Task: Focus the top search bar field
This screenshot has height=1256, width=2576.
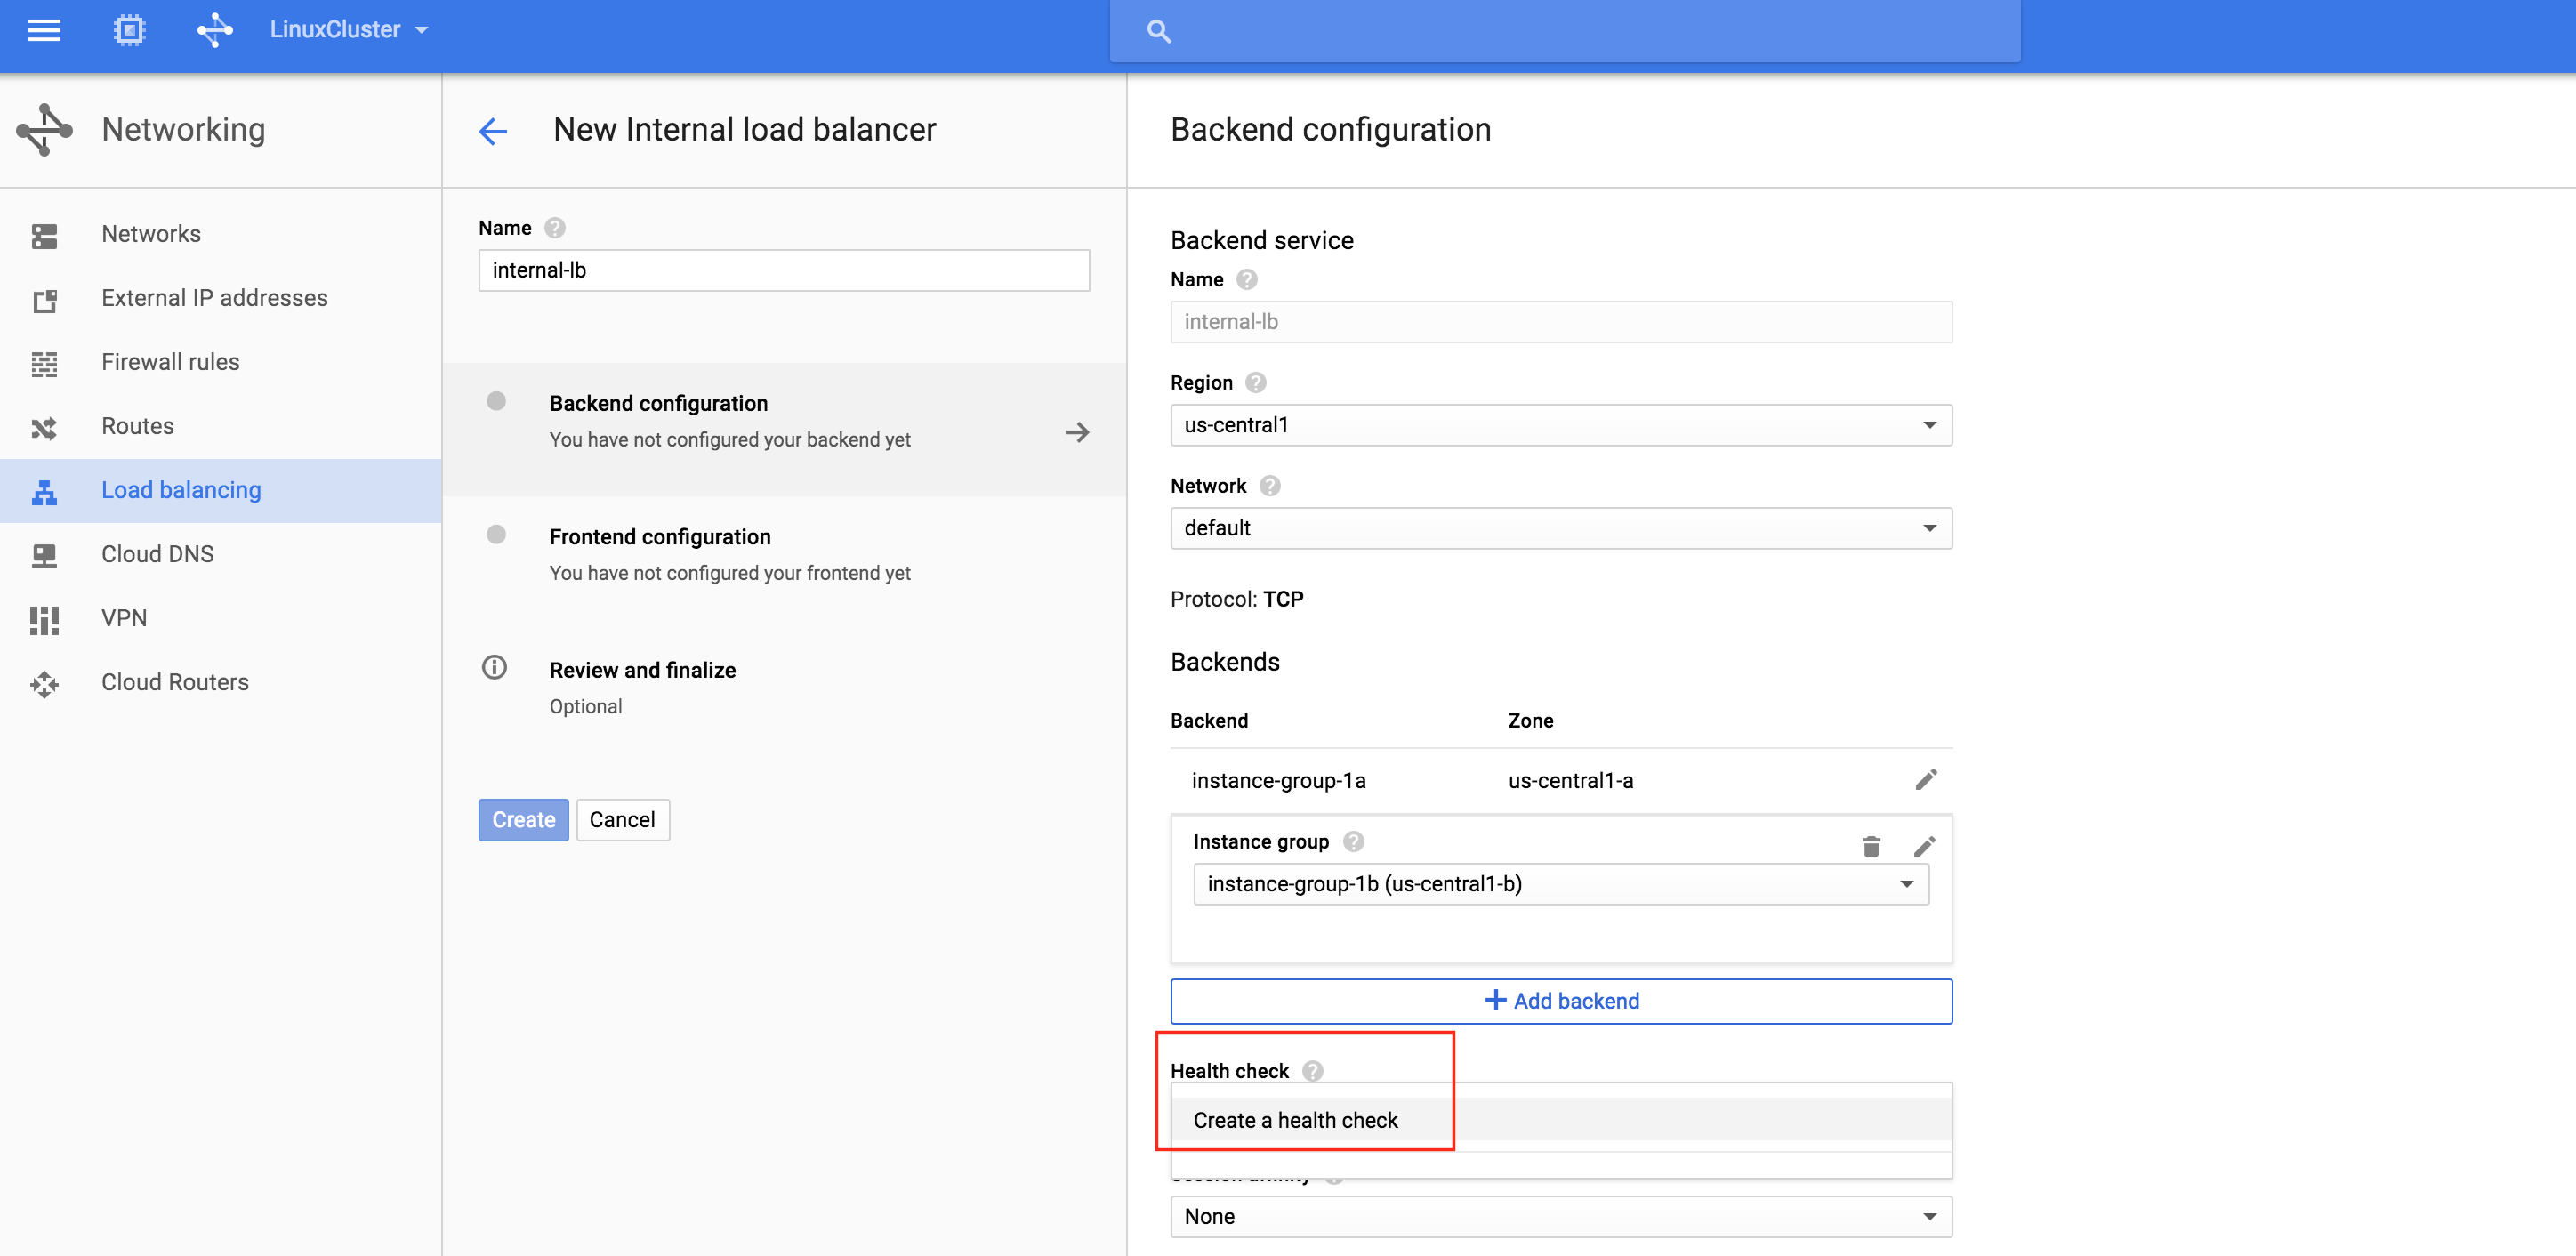Action: click(x=1564, y=32)
